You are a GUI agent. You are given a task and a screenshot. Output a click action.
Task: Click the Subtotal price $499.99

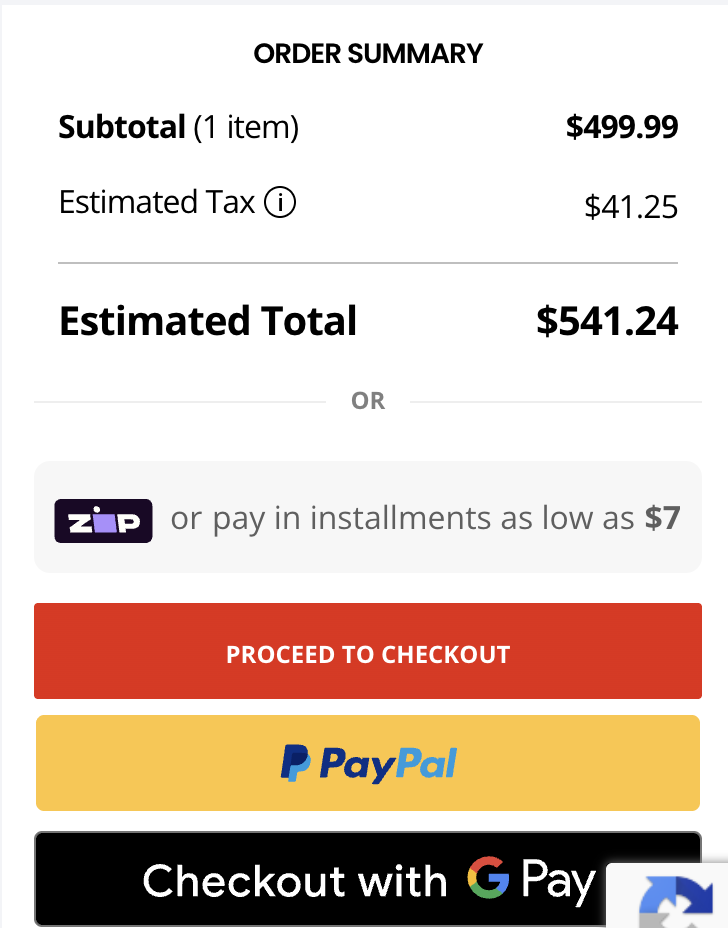[622, 127]
